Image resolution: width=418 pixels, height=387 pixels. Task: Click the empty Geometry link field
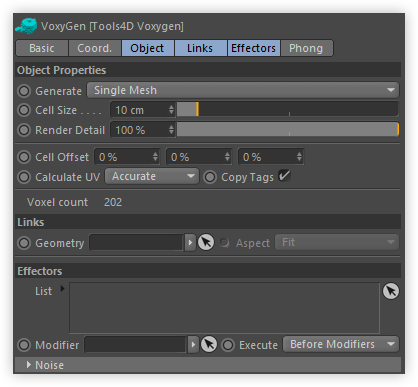(136, 242)
